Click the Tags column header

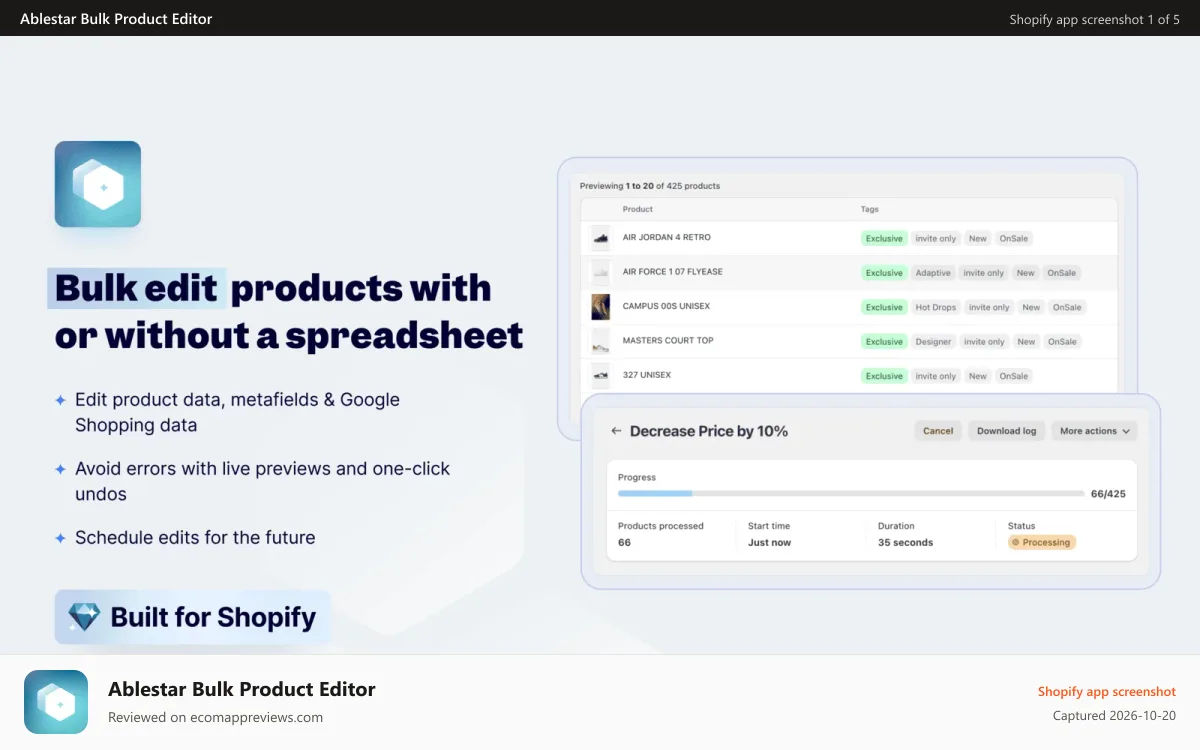pyautogui.click(x=870, y=209)
